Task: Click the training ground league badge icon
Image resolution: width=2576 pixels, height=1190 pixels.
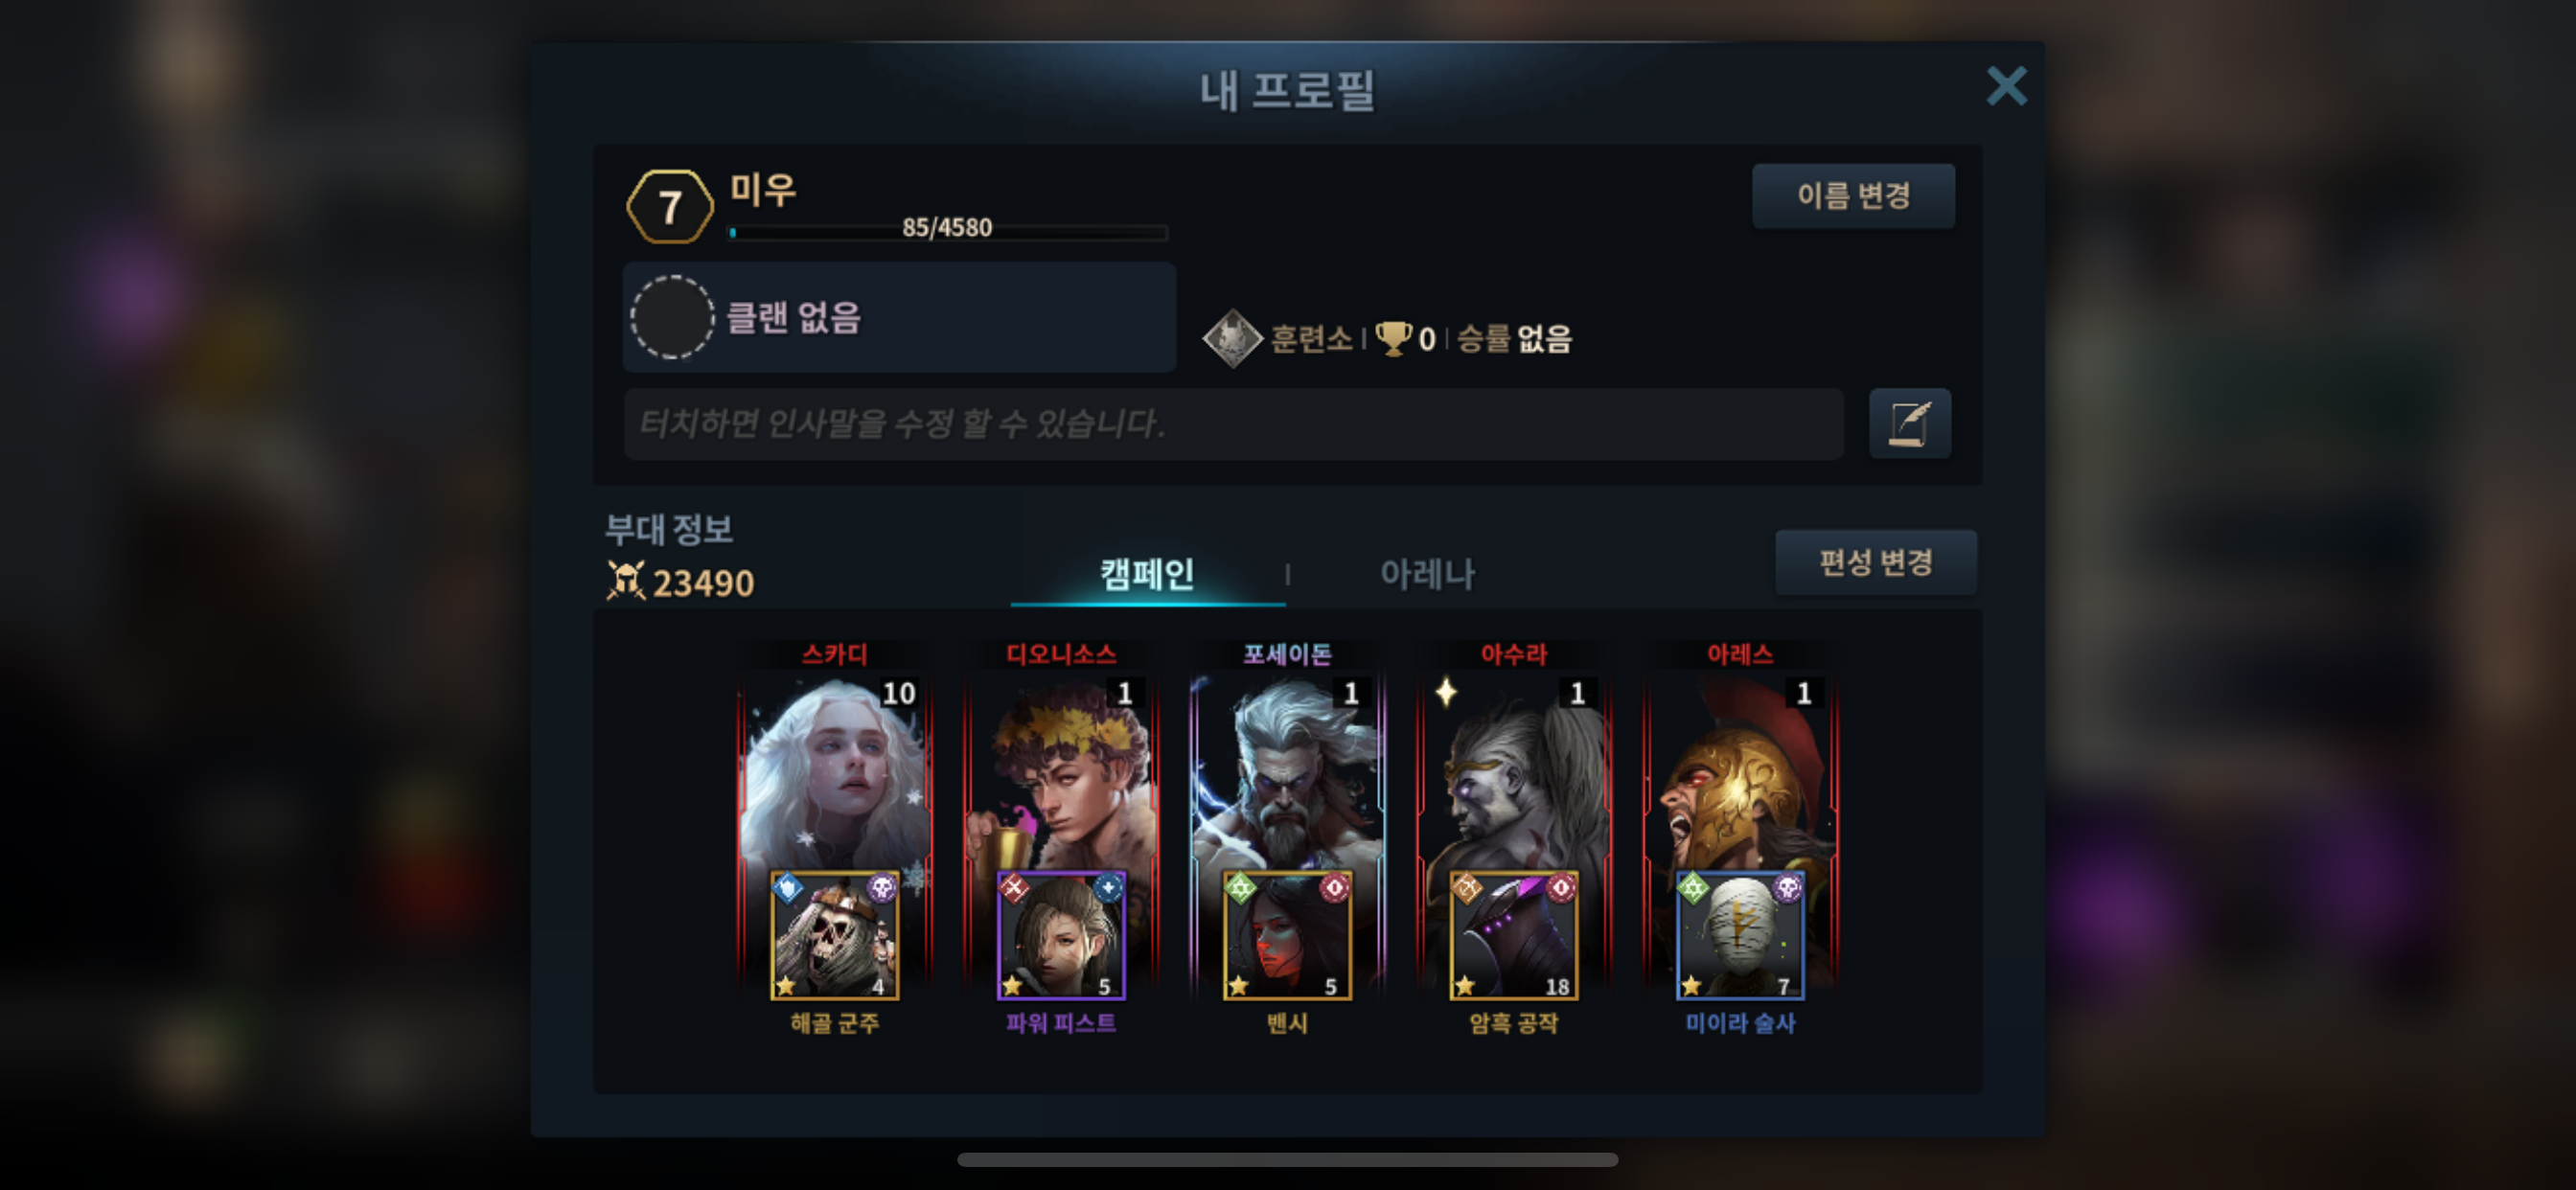Action: (1232, 339)
